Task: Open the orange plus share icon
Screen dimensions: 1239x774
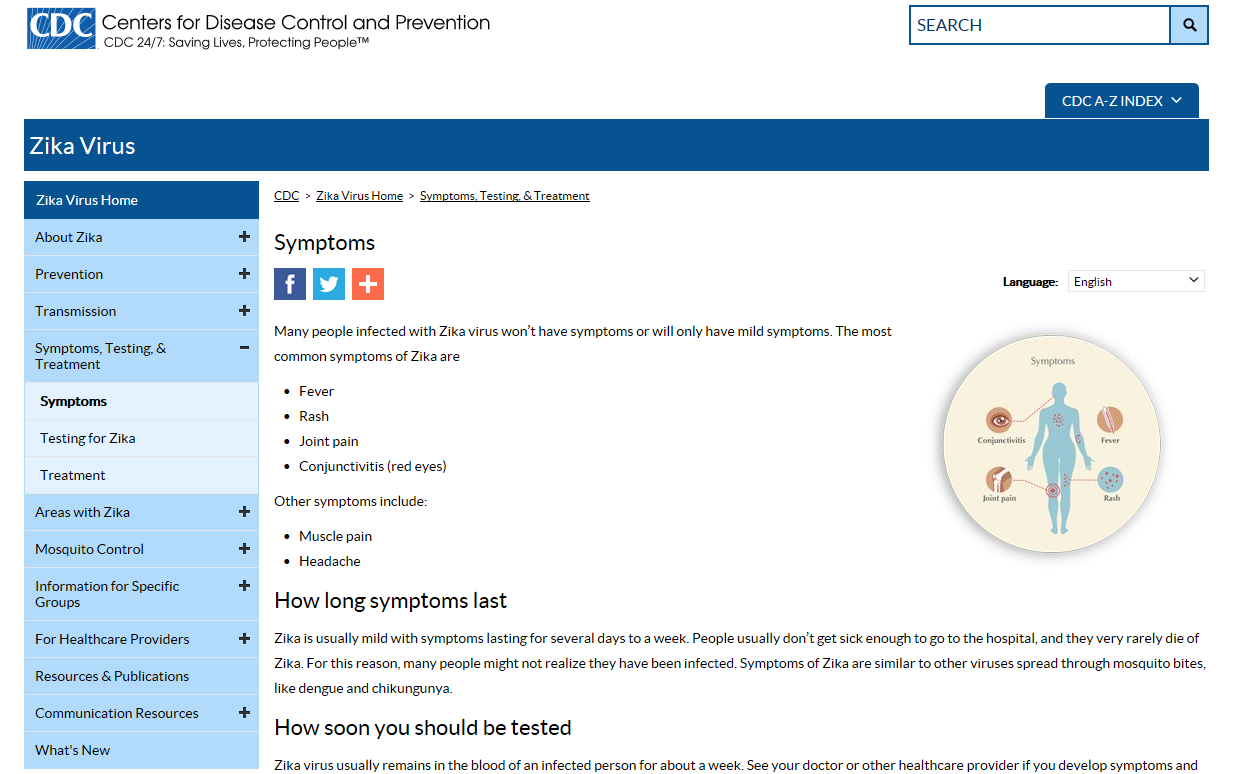Action: pos(368,284)
